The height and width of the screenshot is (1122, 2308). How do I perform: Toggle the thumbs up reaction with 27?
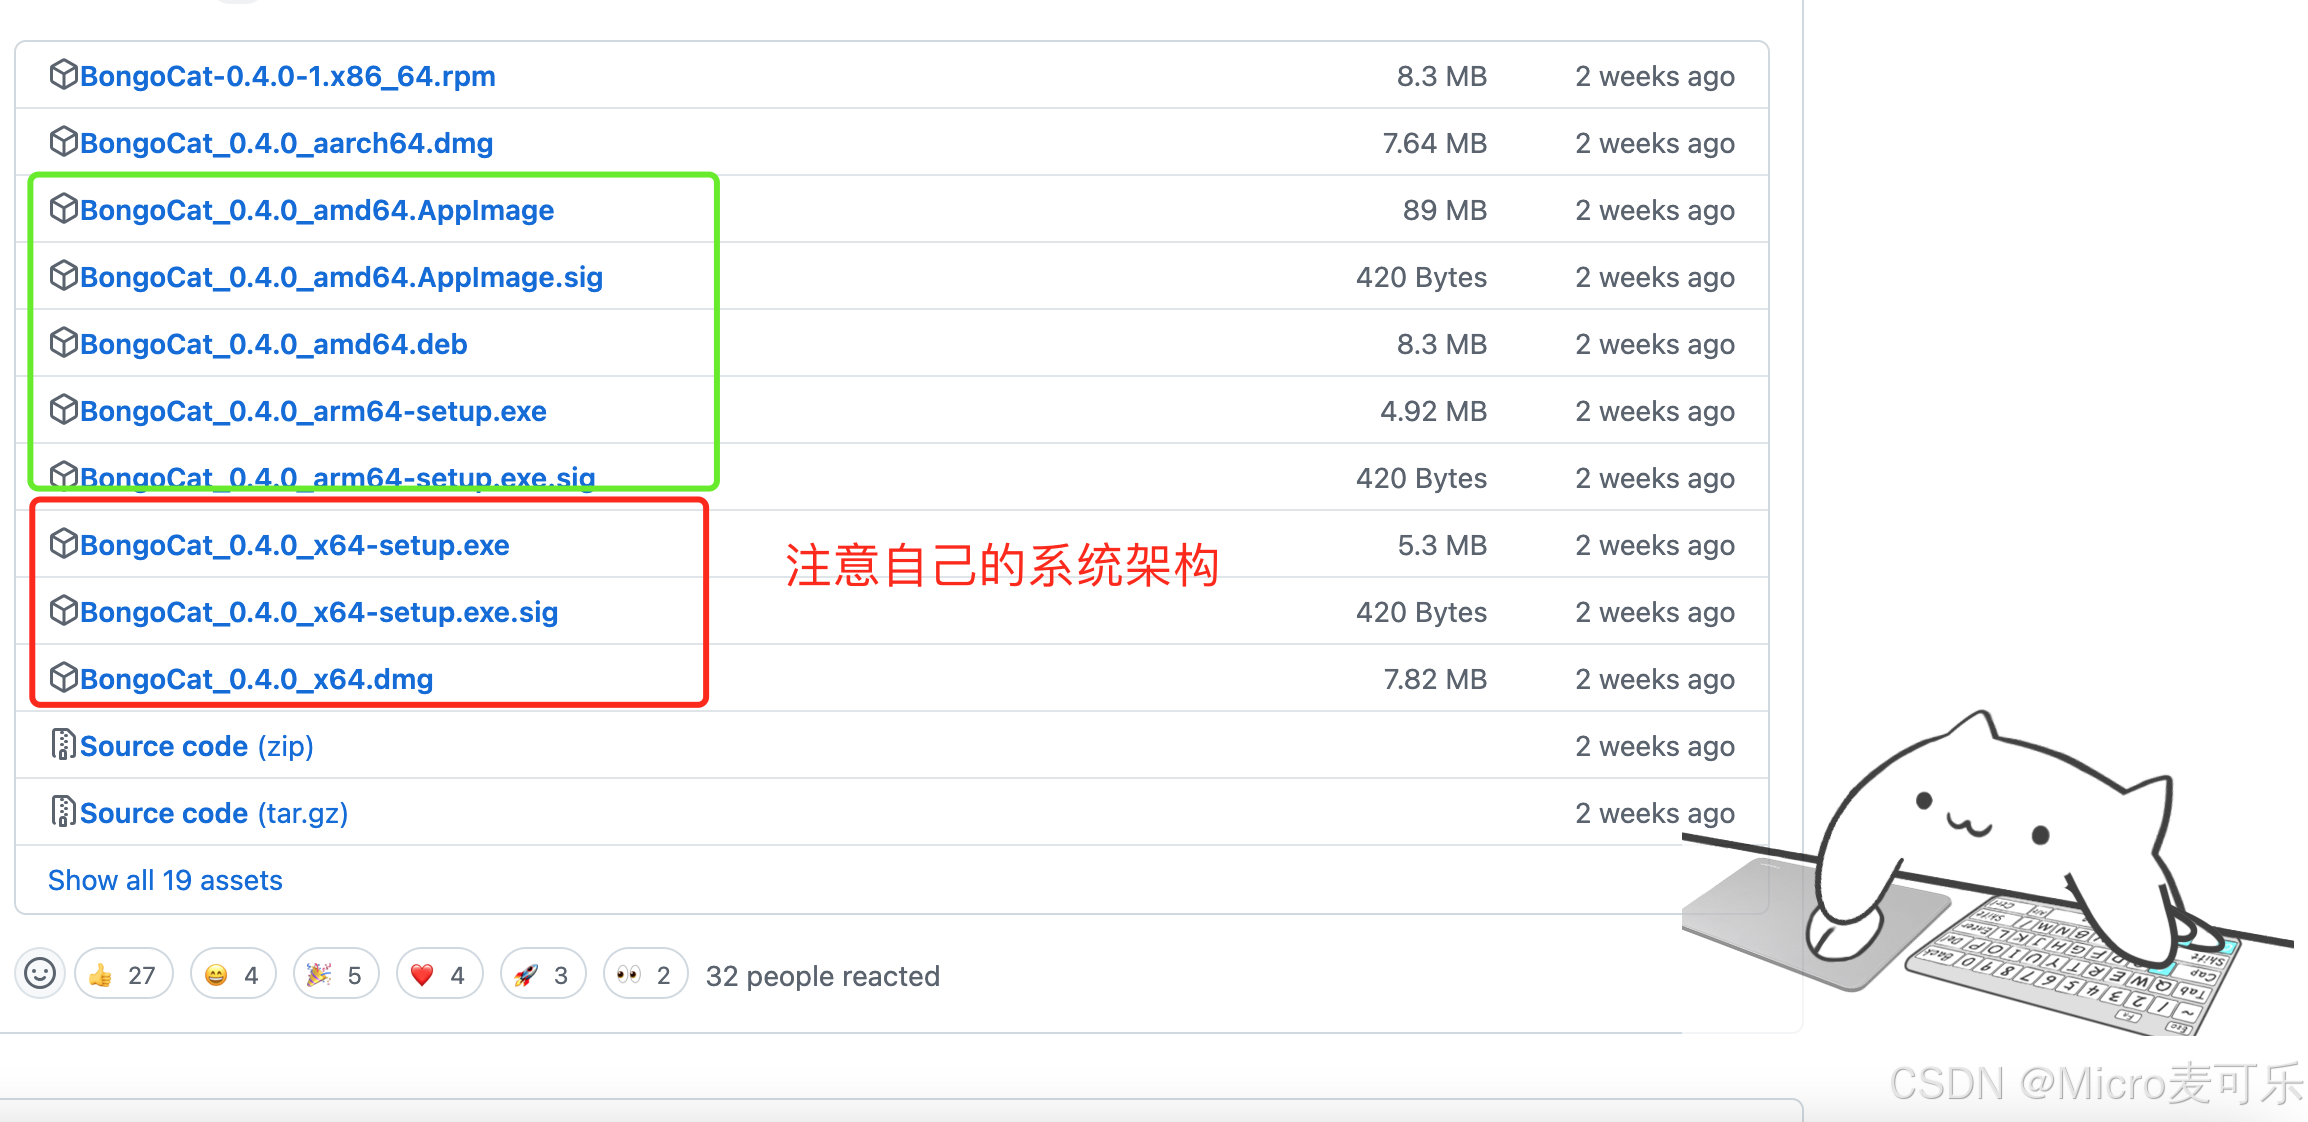(123, 975)
